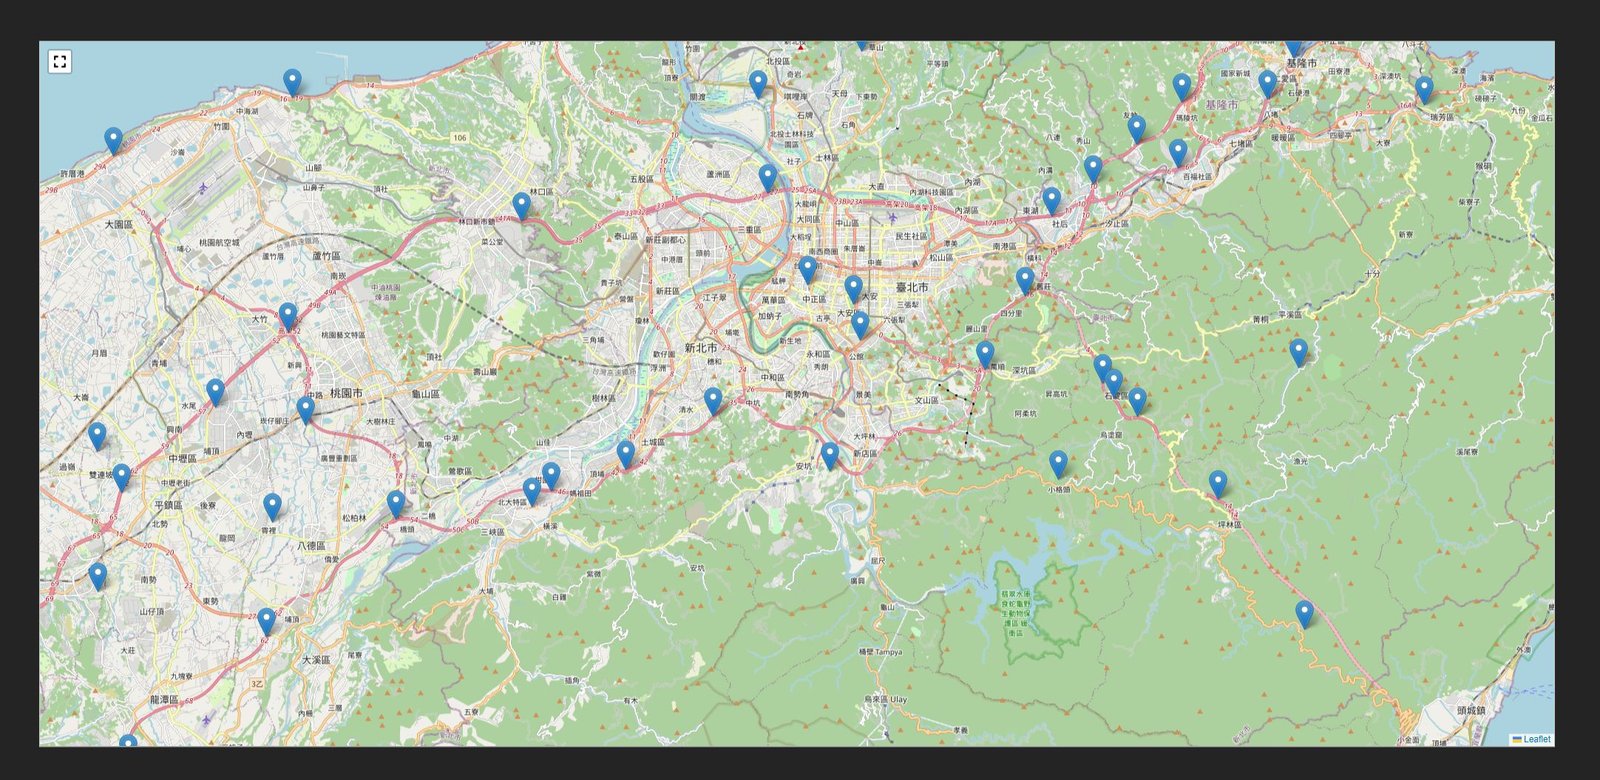The width and height of the screenshot is (1600, 780).
Task: Open the marker beside 大竹 interchange
Action: point(288,318)
